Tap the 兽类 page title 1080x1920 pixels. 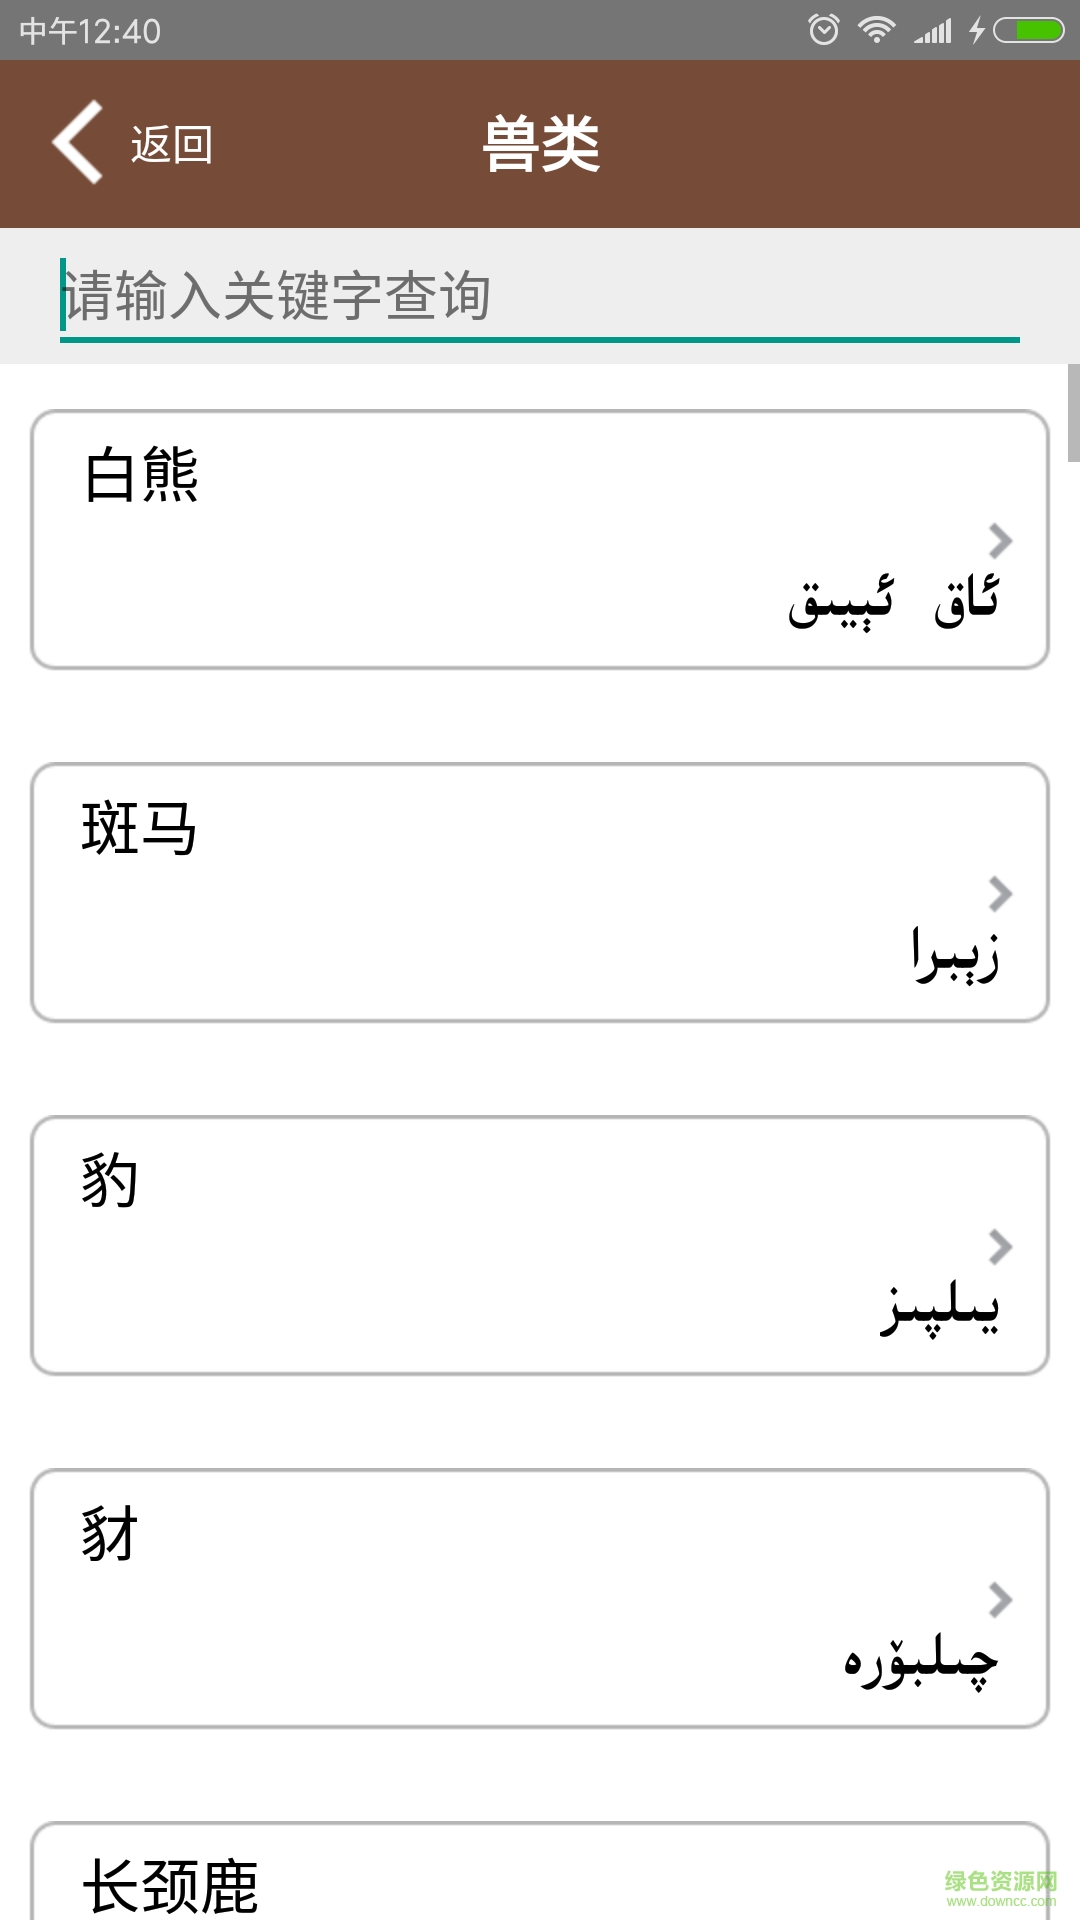pos(541,144)
